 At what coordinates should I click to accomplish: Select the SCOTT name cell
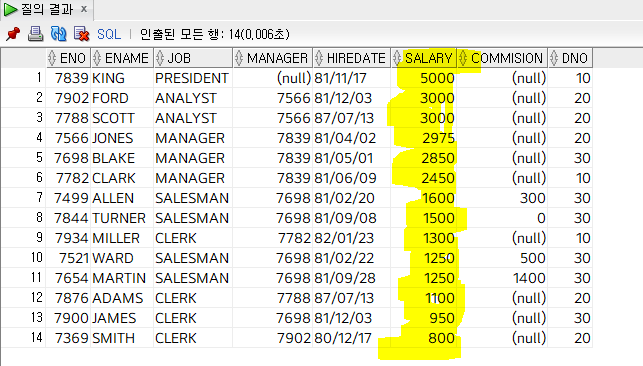click(122, 118)
